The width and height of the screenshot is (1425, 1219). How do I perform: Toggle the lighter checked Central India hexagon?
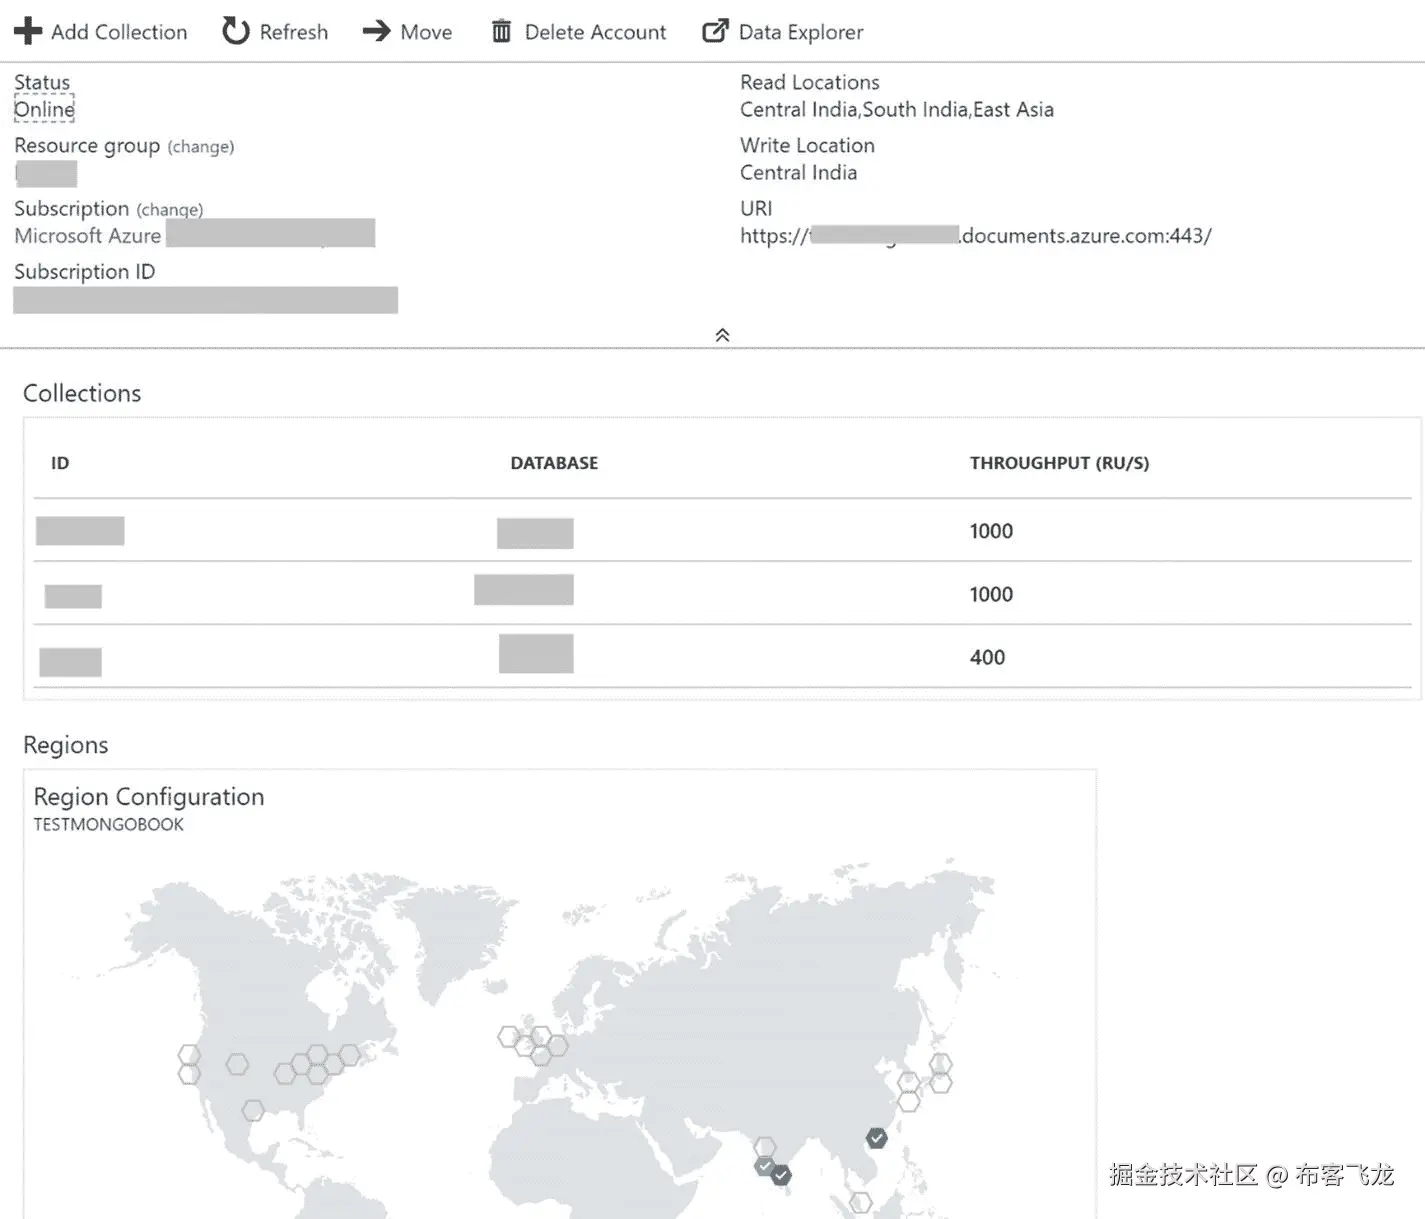pos(765,1166)
